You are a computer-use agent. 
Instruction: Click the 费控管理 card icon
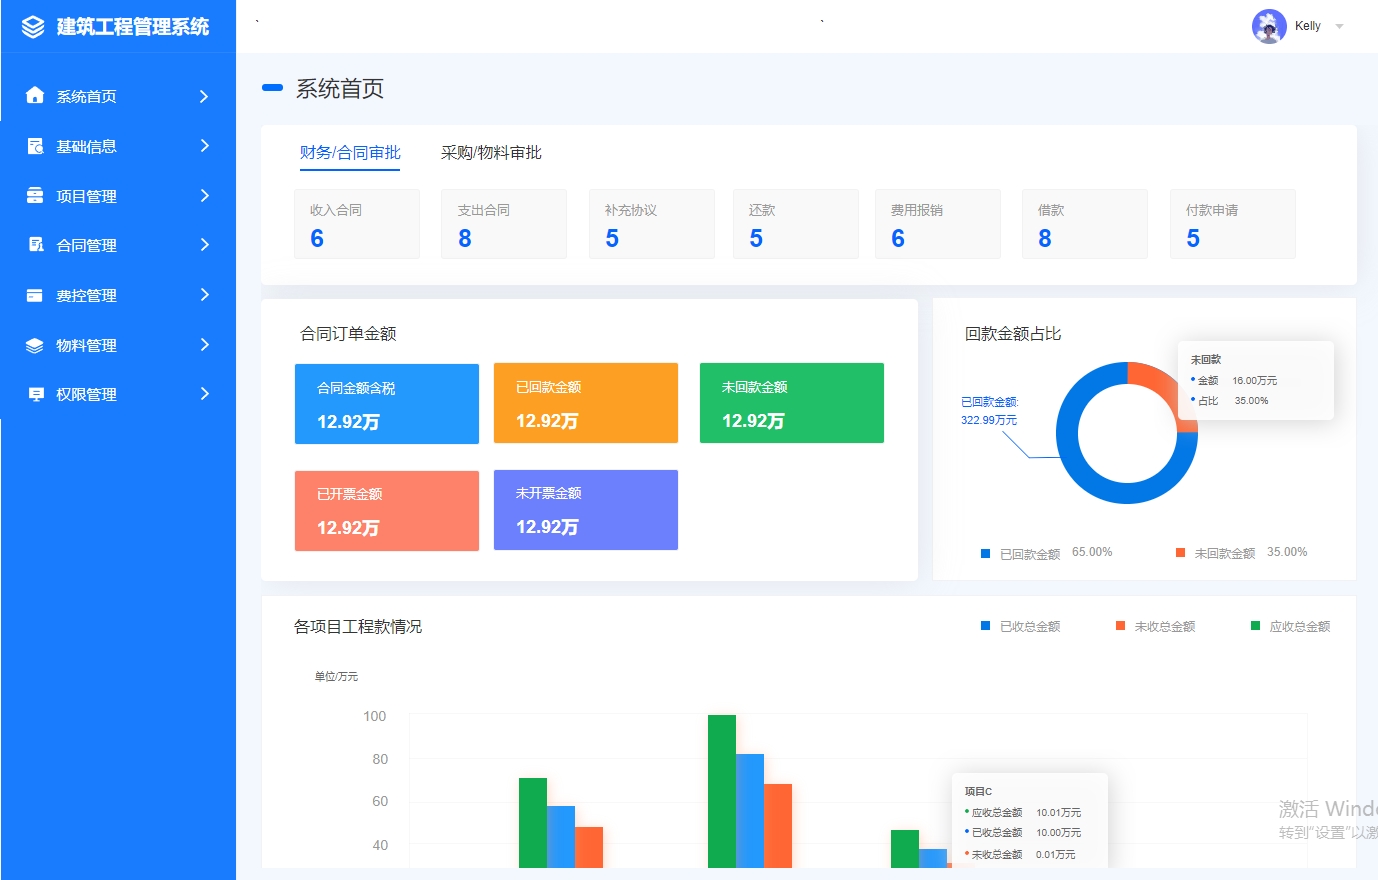point(35,295)
